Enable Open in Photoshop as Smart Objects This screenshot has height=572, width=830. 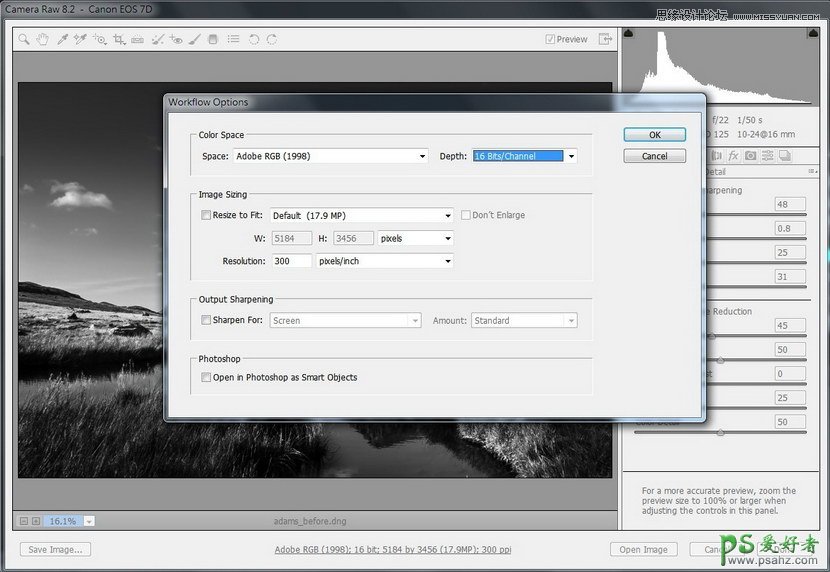pos(206,378)
